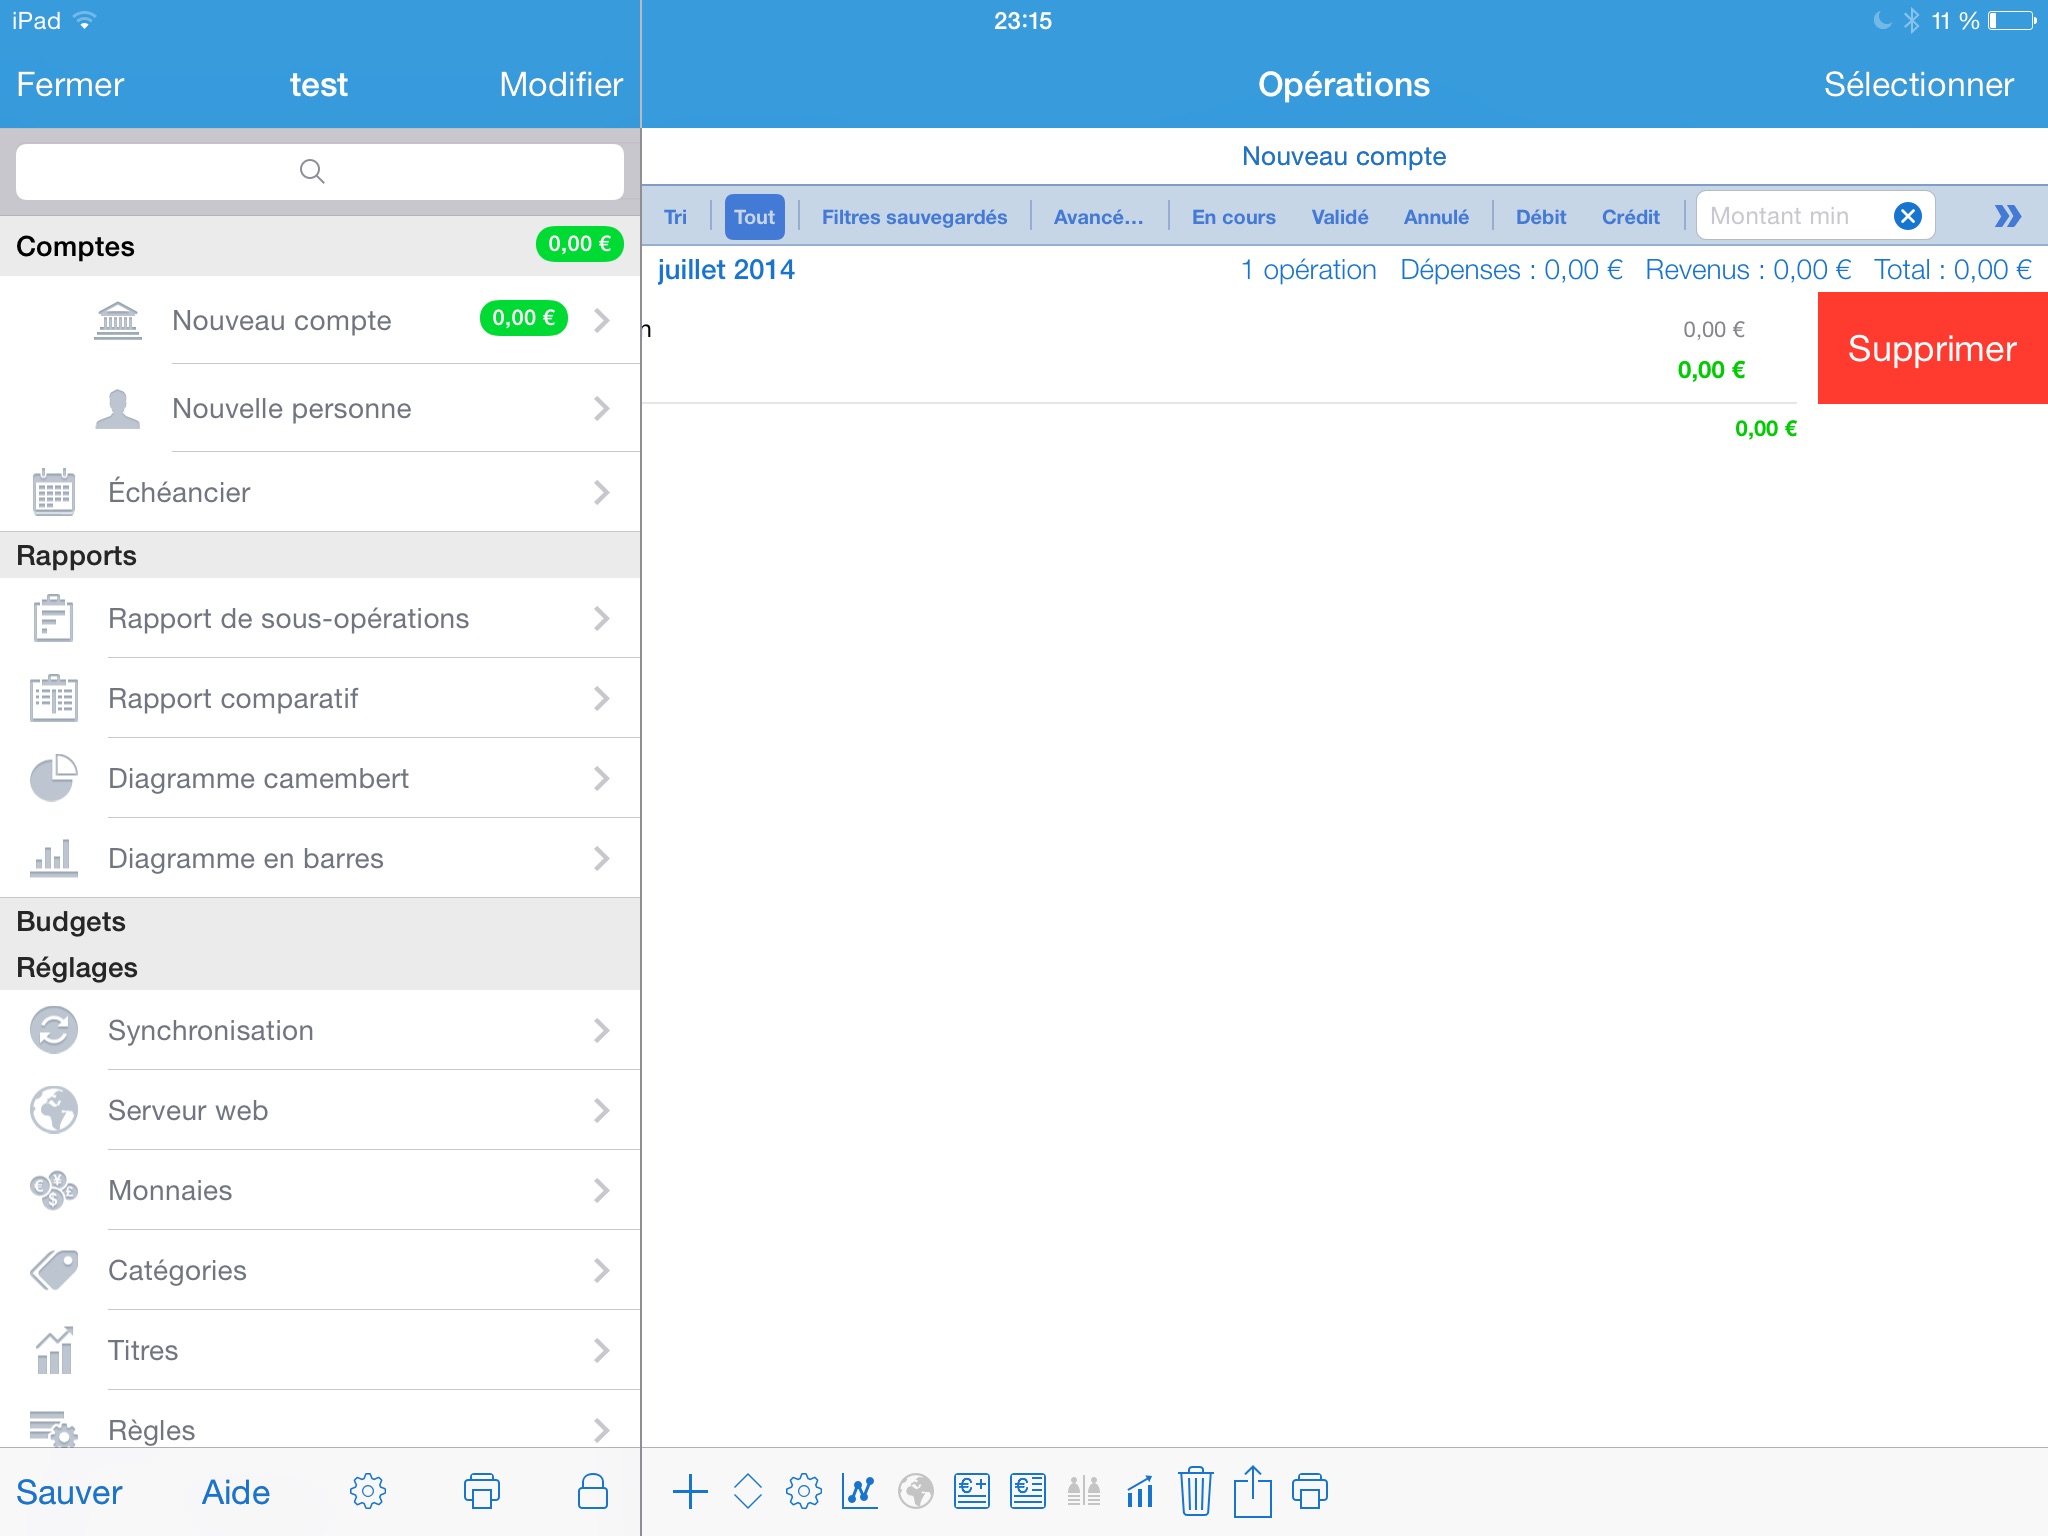Expand more filters with double arrow
The width and height of the screenshot is (2048, 1536).
[2006, 216]
